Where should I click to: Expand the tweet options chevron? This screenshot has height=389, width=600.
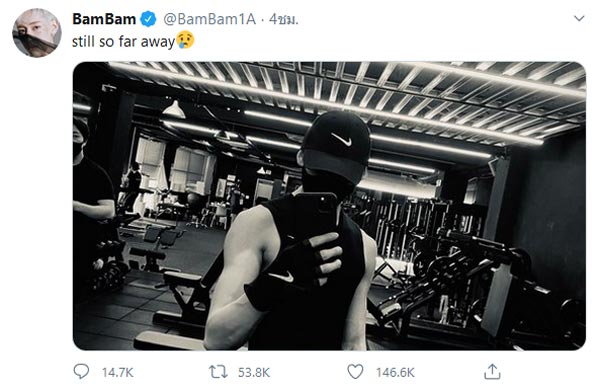click(x=579, y=18)
